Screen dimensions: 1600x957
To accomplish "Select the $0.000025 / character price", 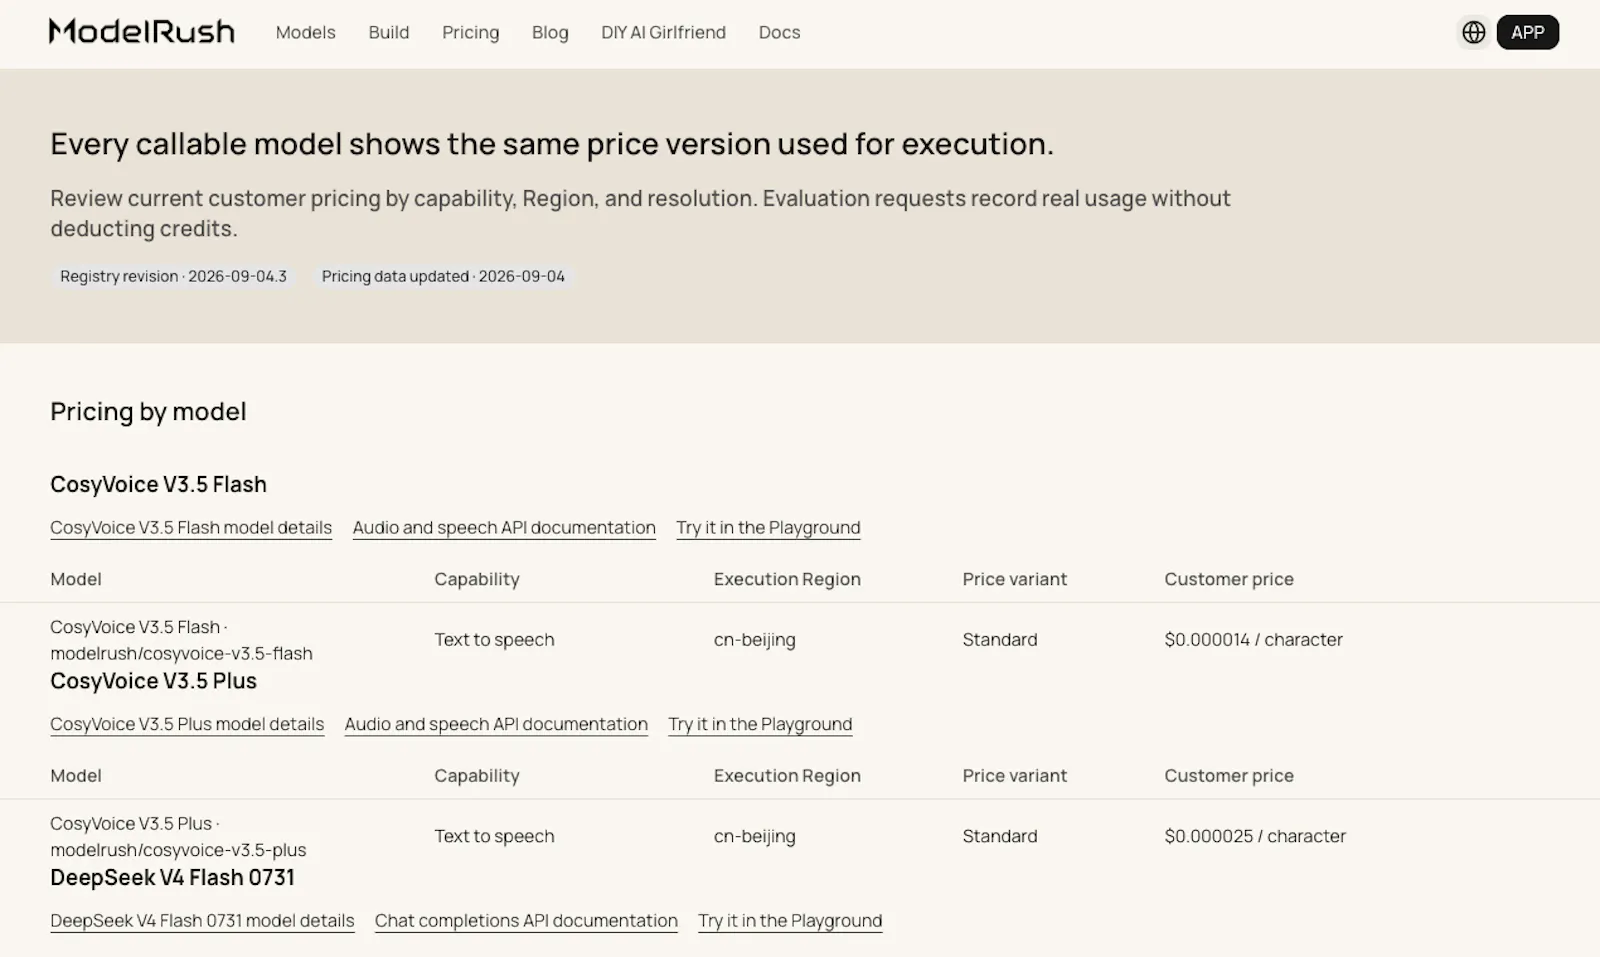I will click(x=1255, y=836).
